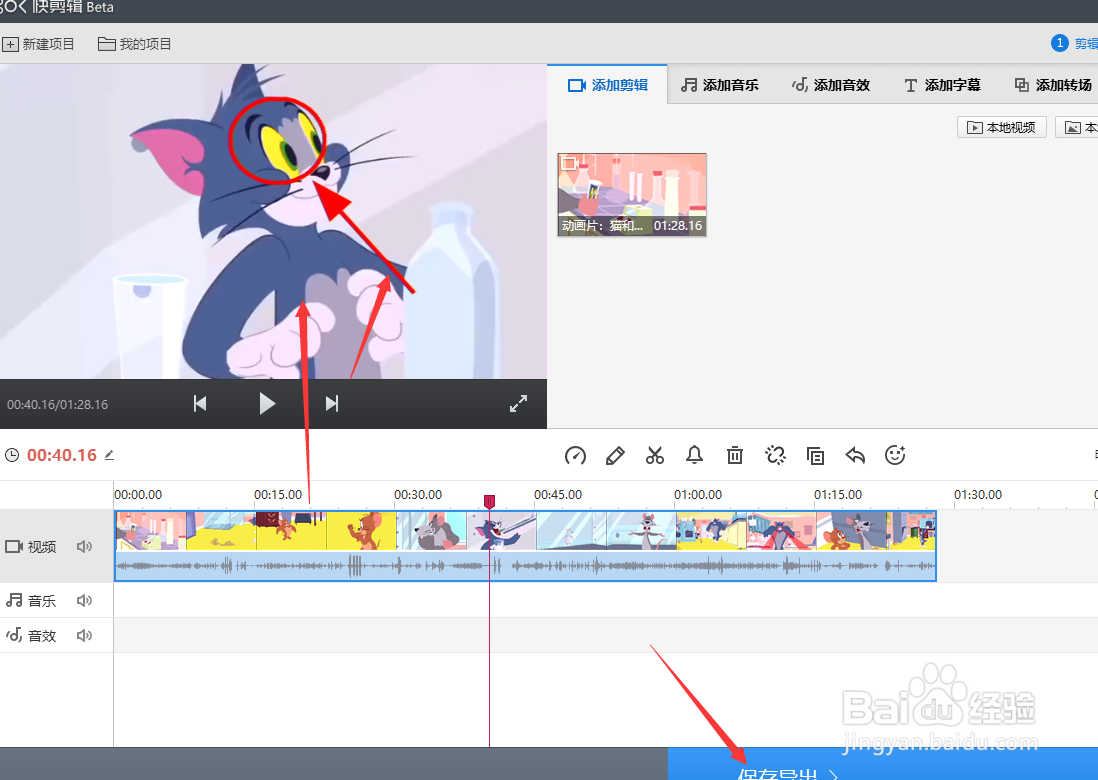Click the 音乐 track label
This screenshot has height=780, width=1098.
tap(41, 601)
